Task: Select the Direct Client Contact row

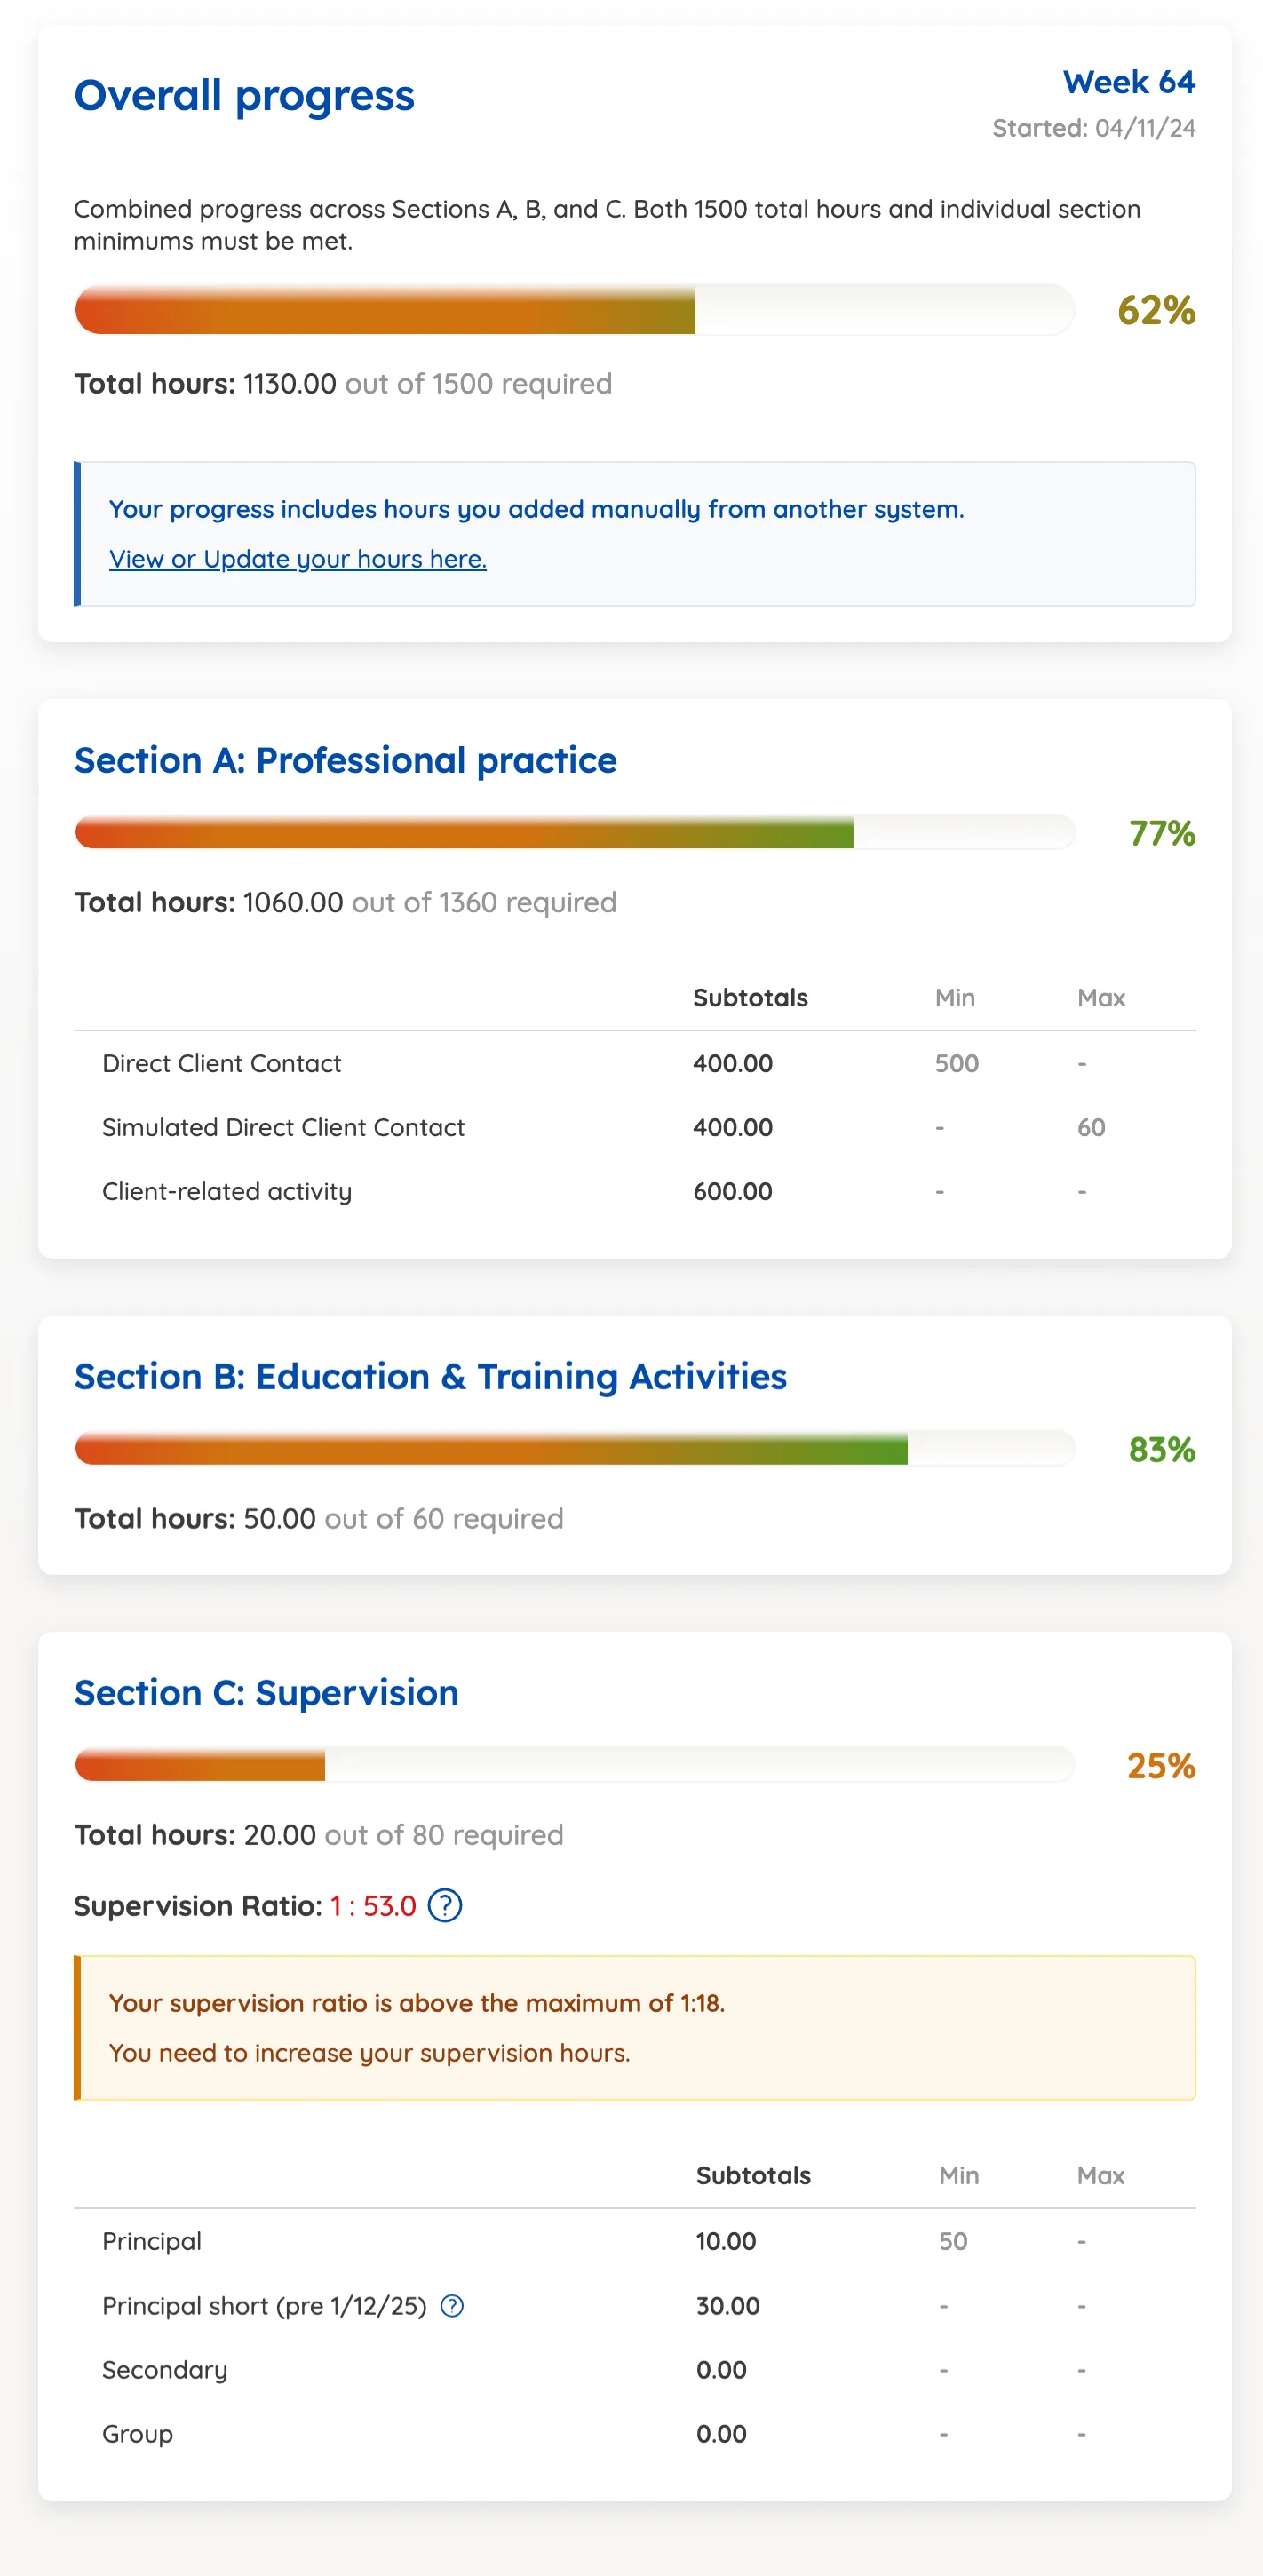Action: [221, 1063]
